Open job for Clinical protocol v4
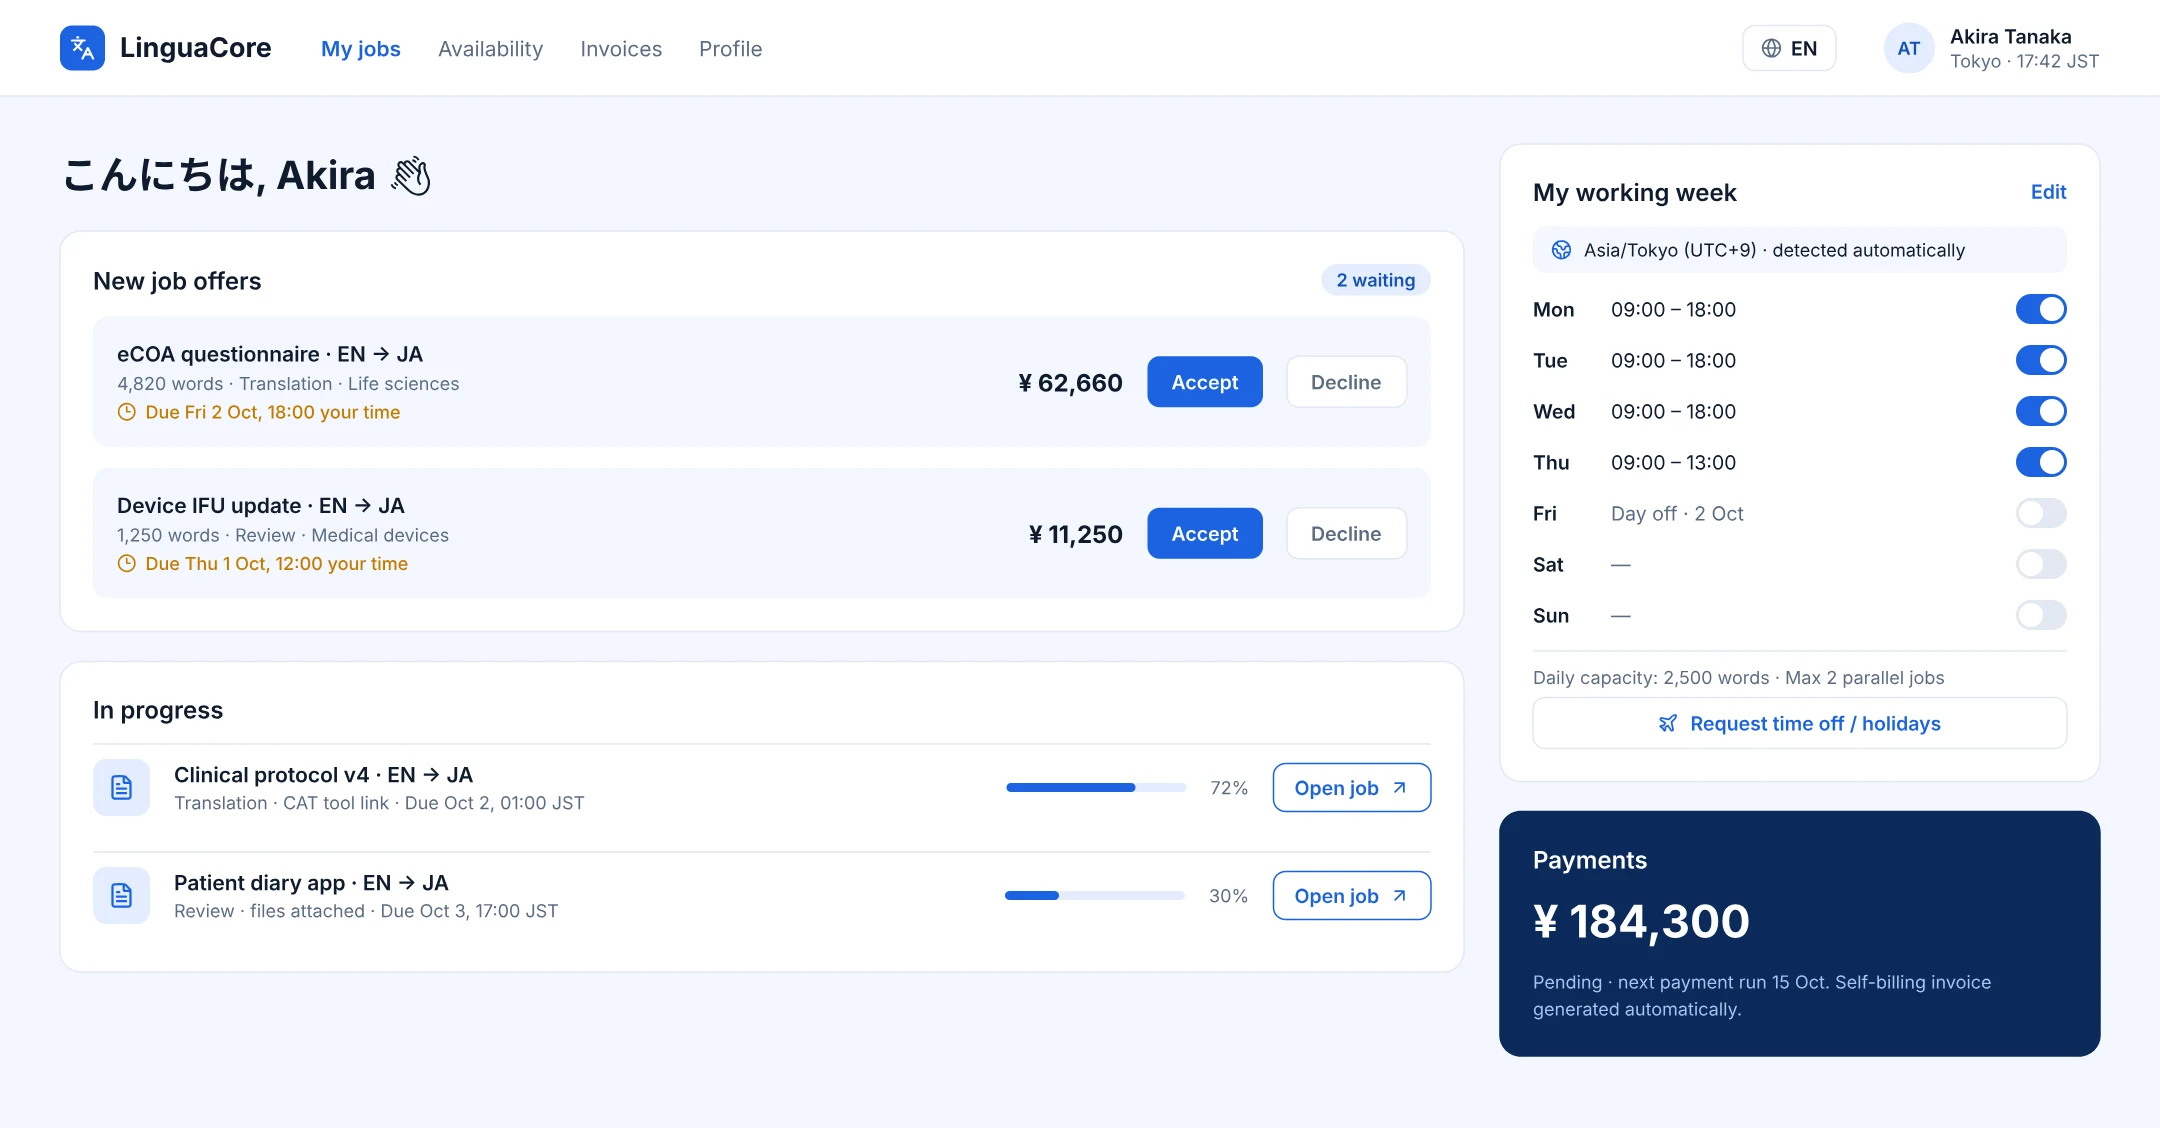The width and height of the screenshot is (2160, 1128). pos(1352,788)
